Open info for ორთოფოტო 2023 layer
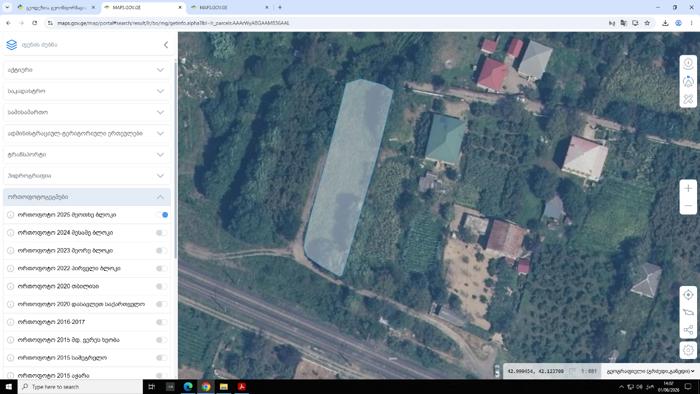700x394 pixels. pyautogui.click(x=10, y=250)
